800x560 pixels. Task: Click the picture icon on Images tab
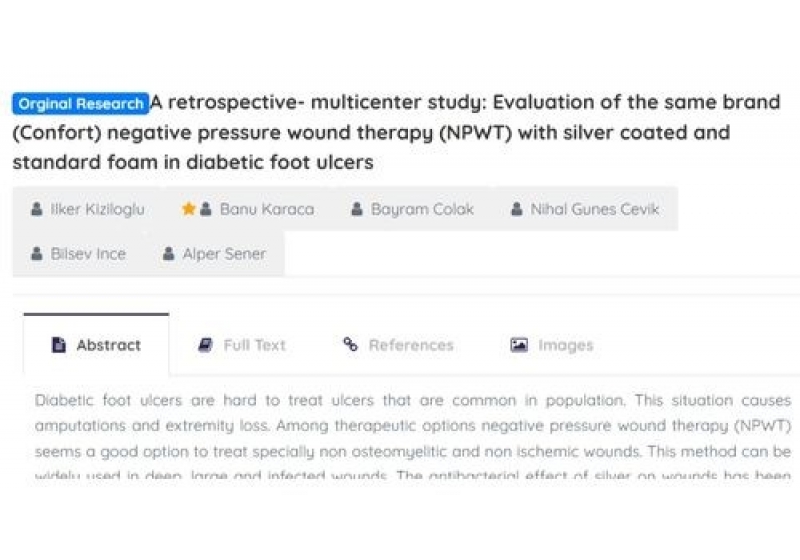(x=518, y=345)
